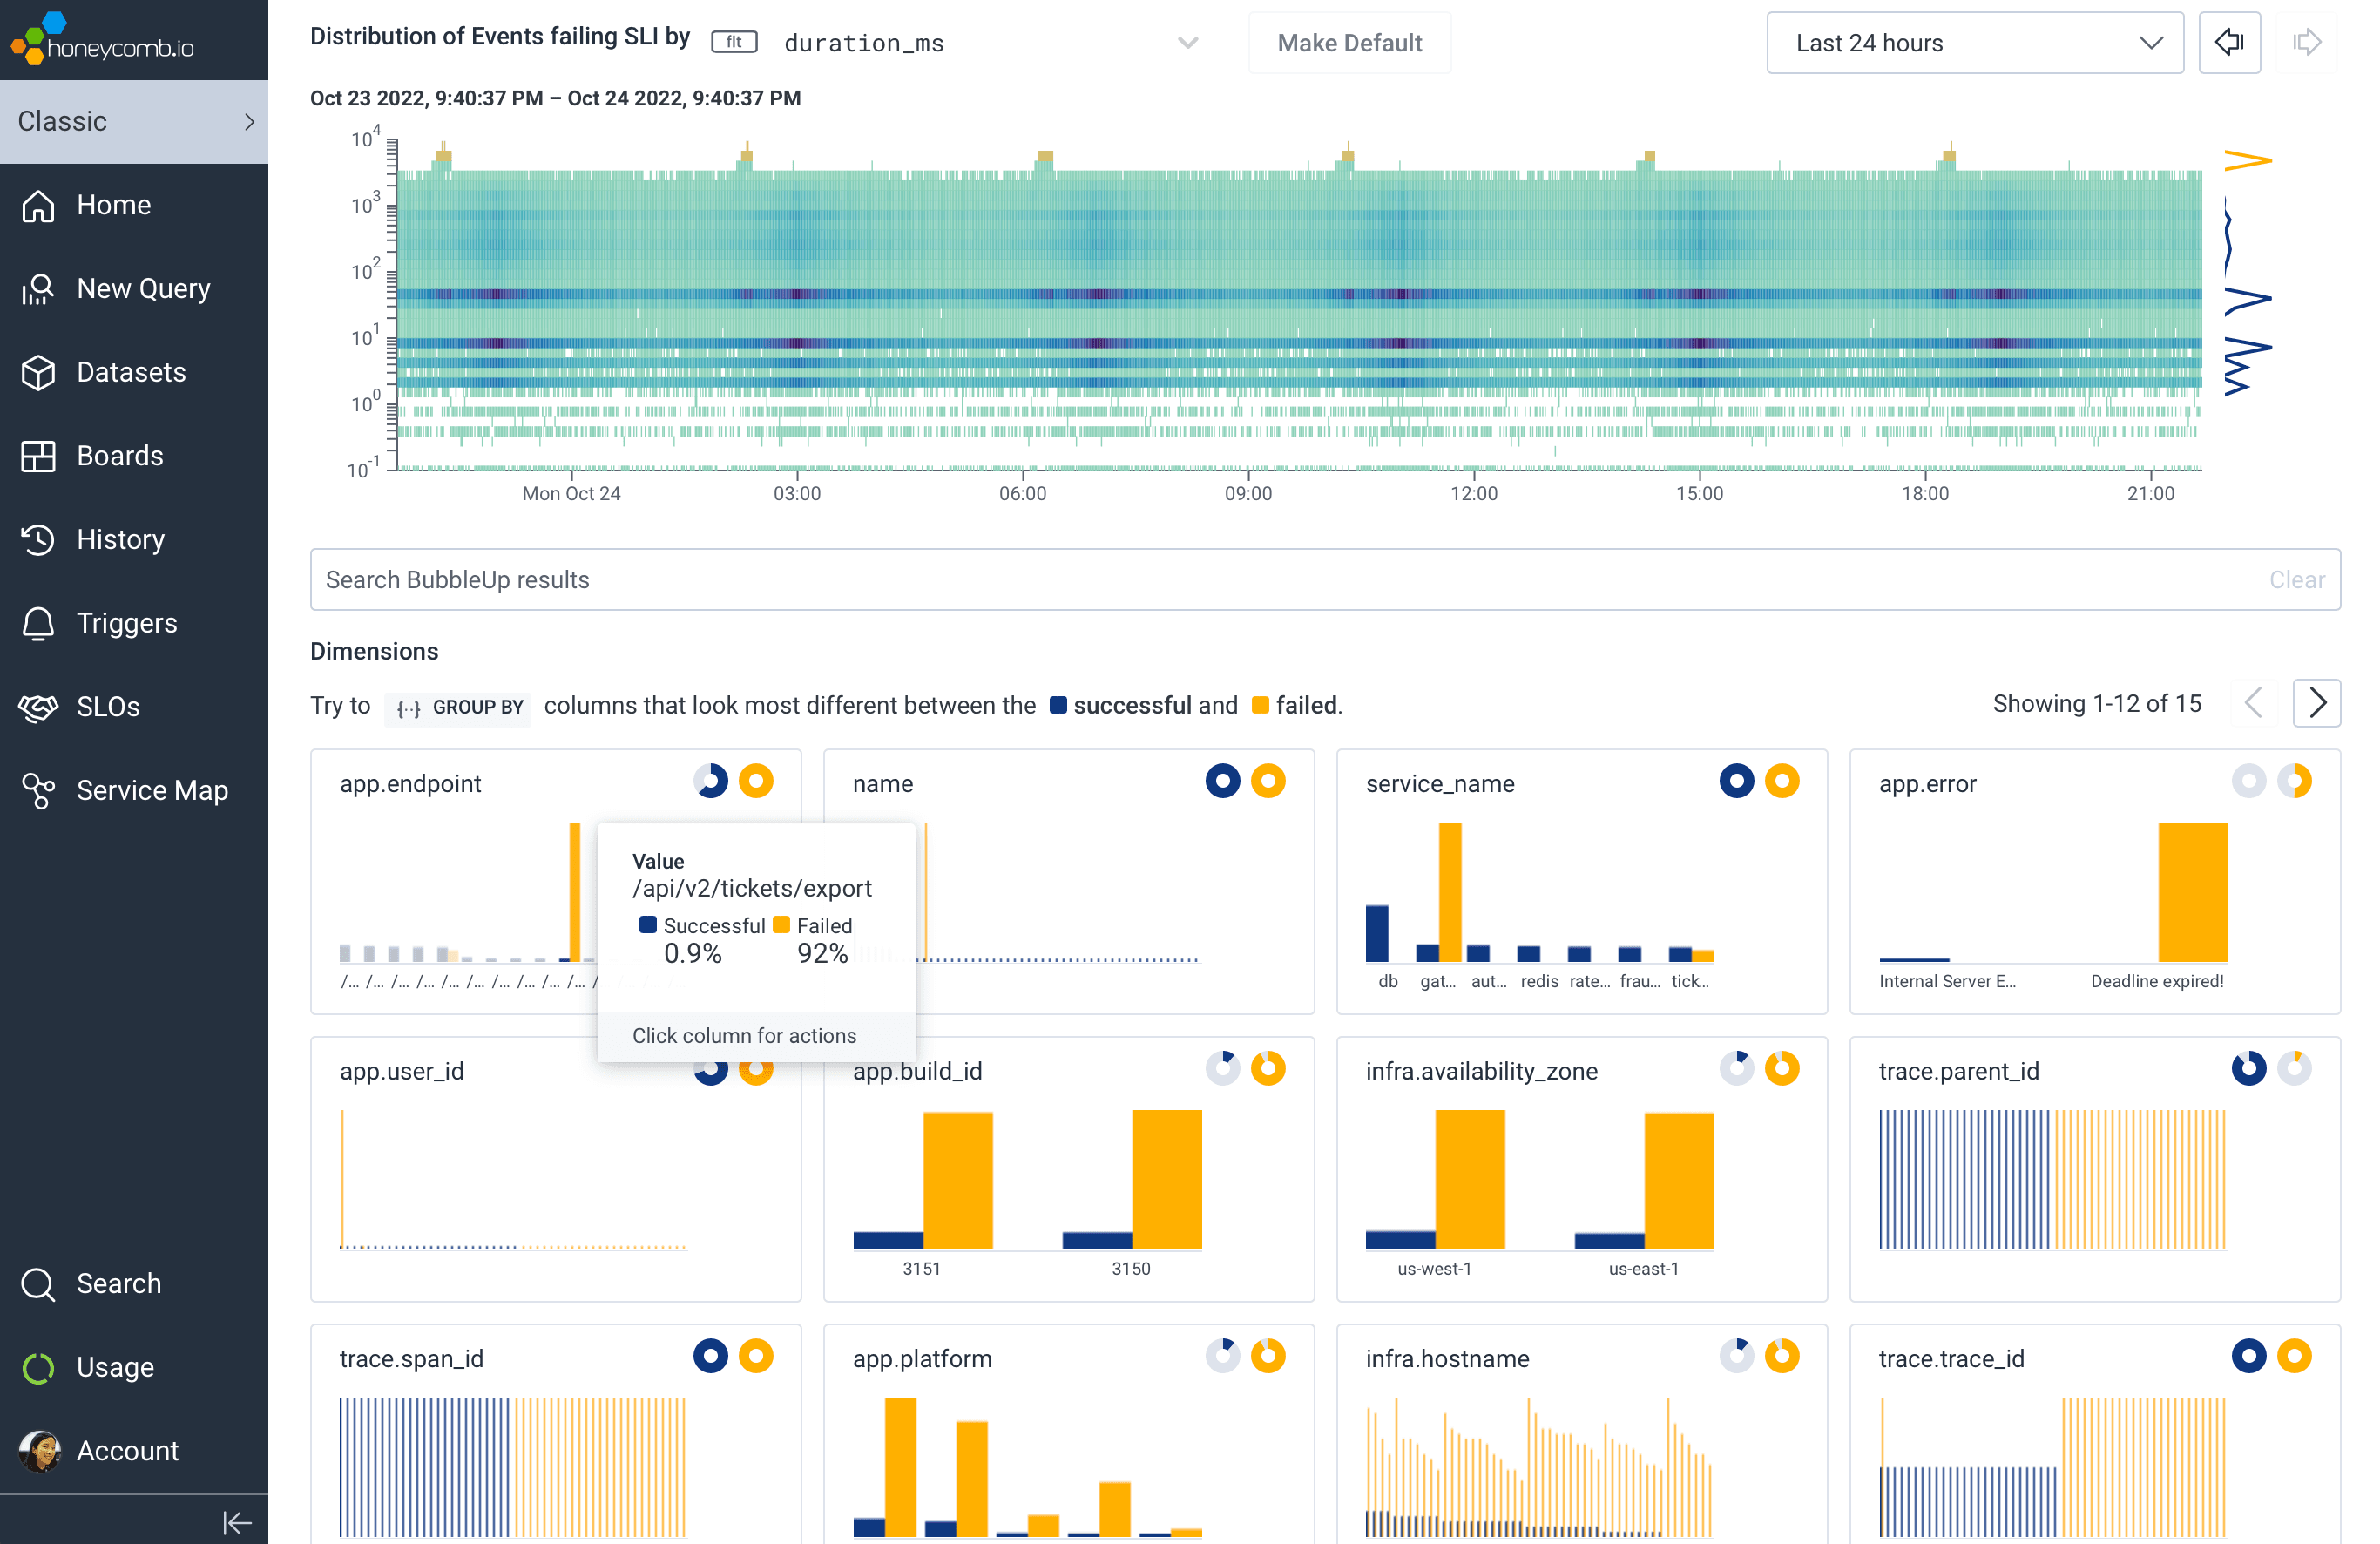The width and height of the screenshot is (2380, 1544).
Task: Toggle orange failed circle on app.error
Action: [x=2293, y=781]
